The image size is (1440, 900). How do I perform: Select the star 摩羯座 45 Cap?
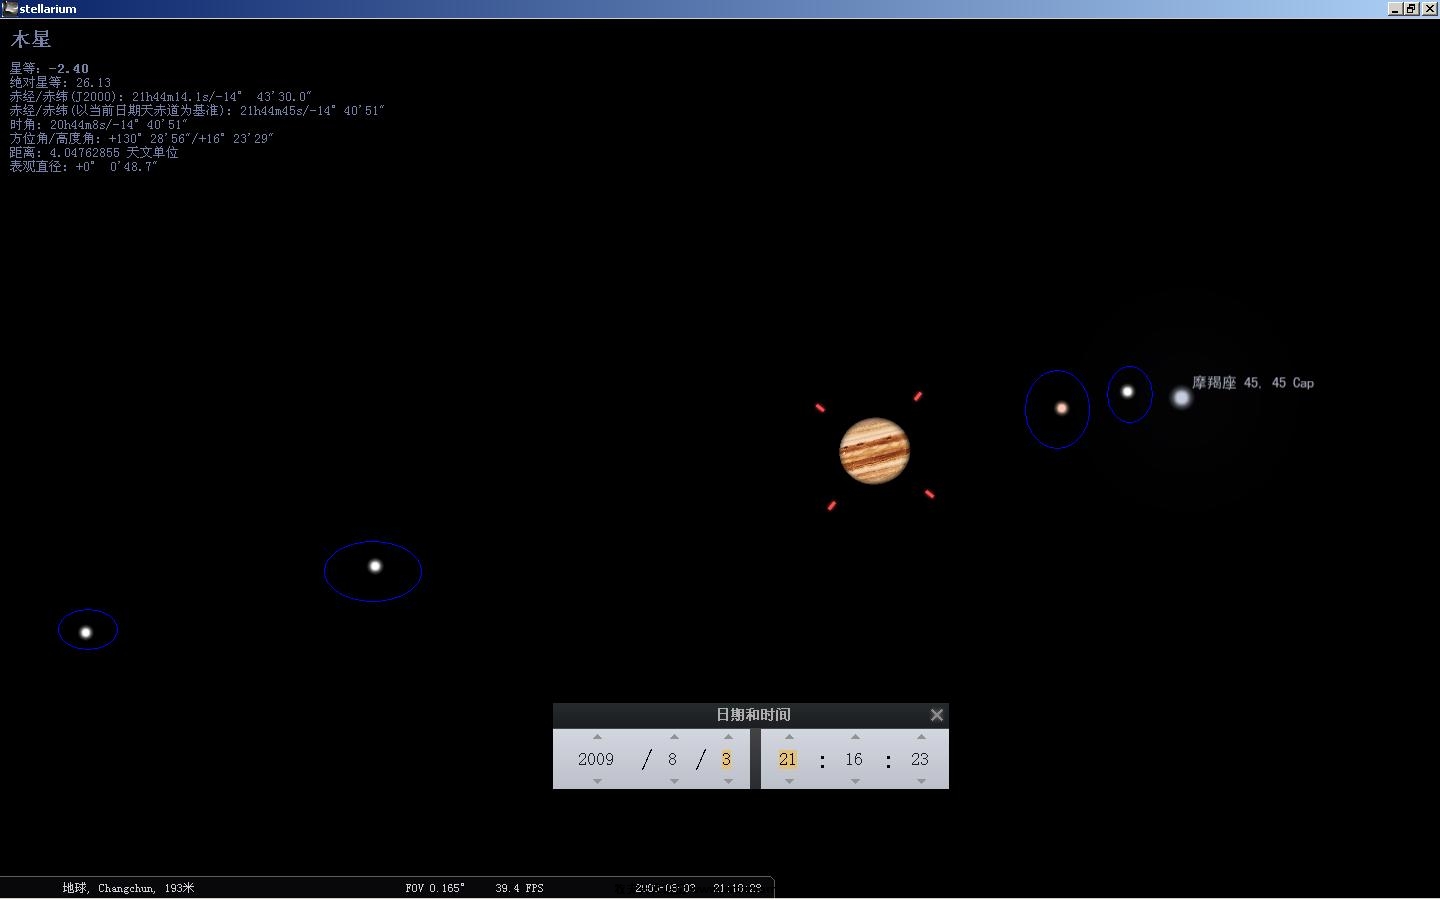[x=1181, y=398]
